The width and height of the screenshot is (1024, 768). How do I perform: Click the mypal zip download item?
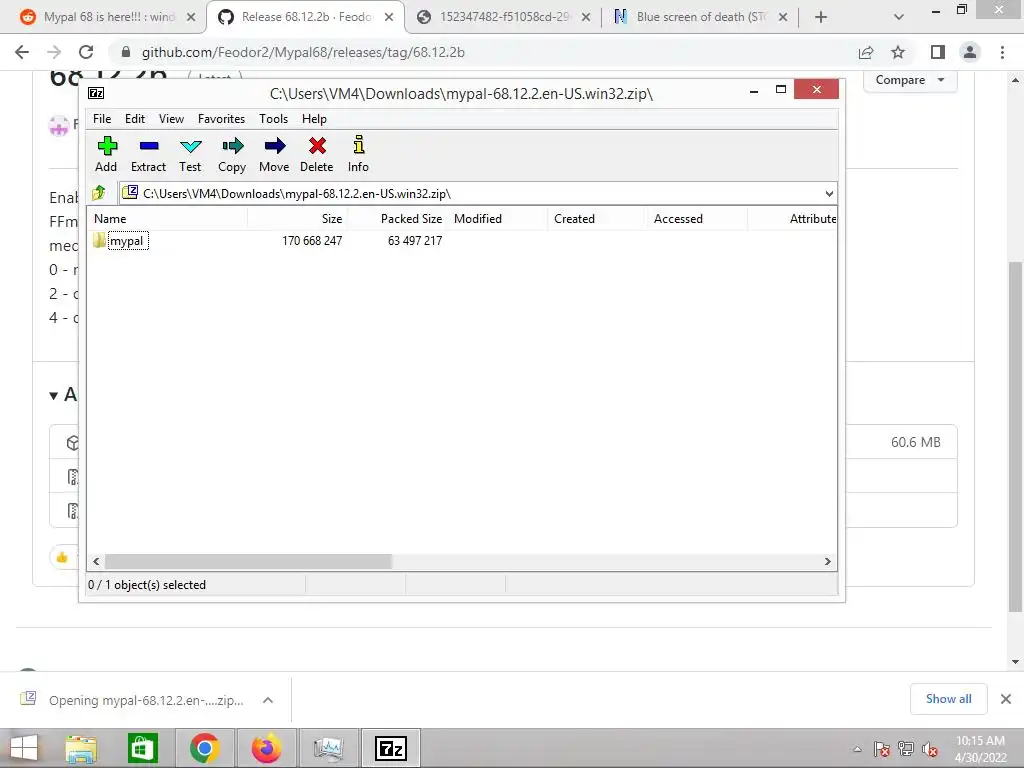(134, 700)
